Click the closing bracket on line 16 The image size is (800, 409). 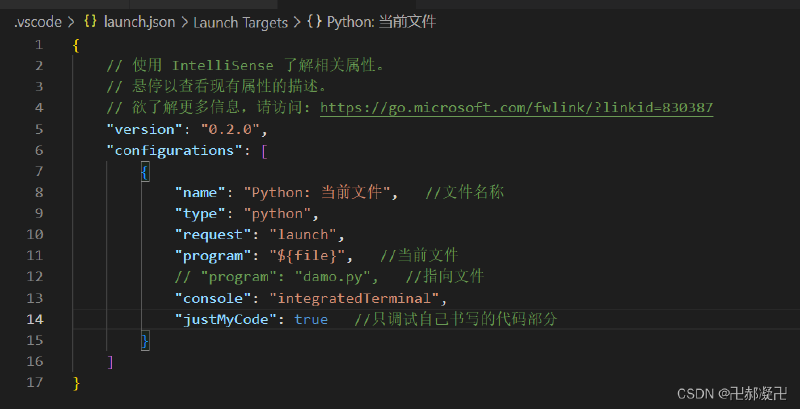tap(111, 362)
